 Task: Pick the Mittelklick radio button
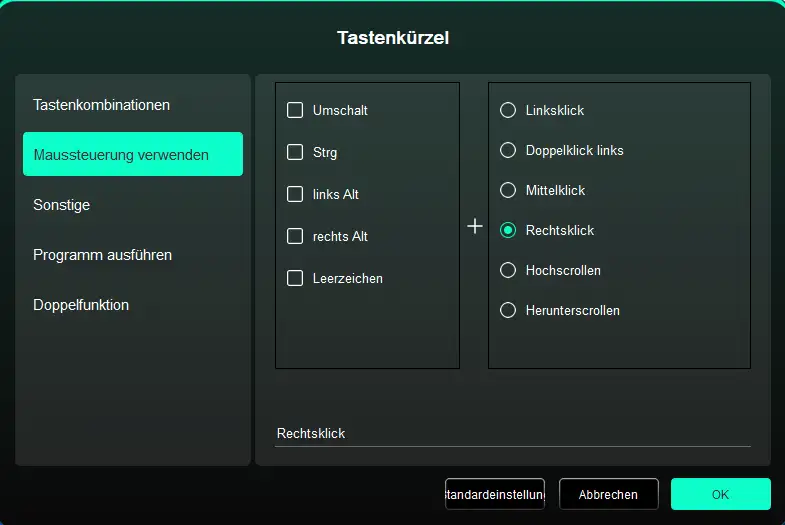coord(508,190)
